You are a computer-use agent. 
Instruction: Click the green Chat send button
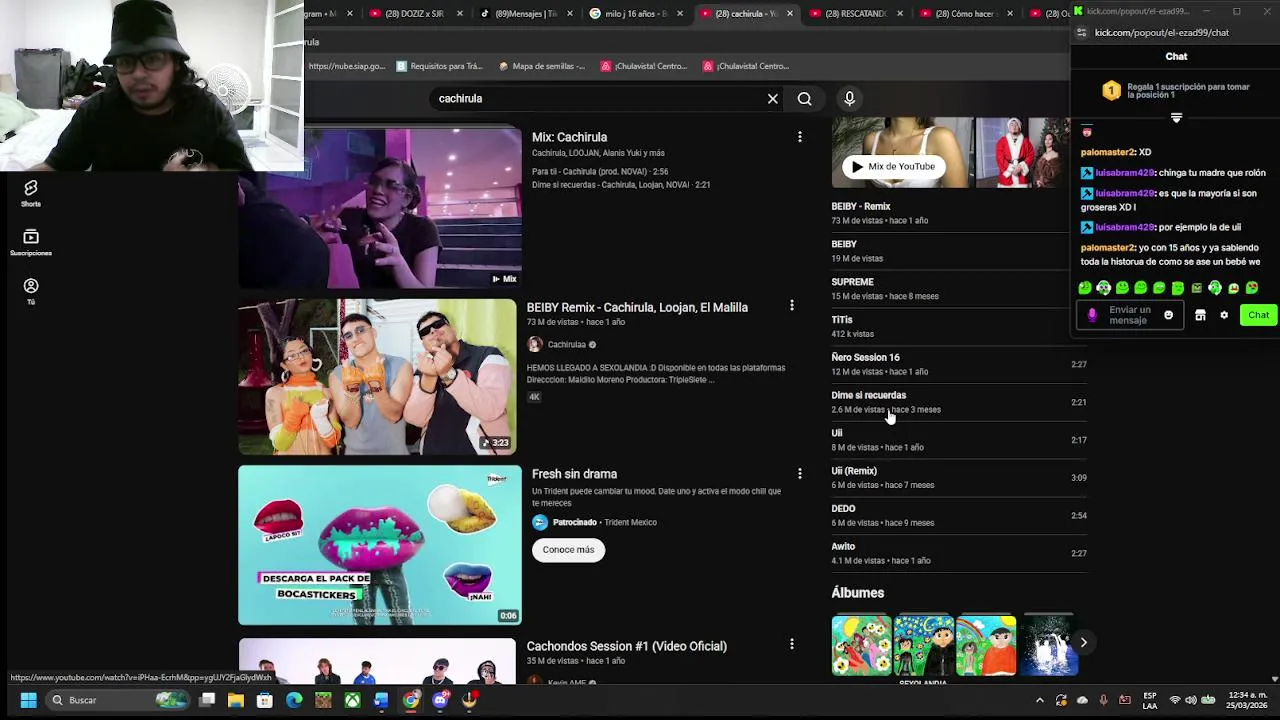point(1258,315)
